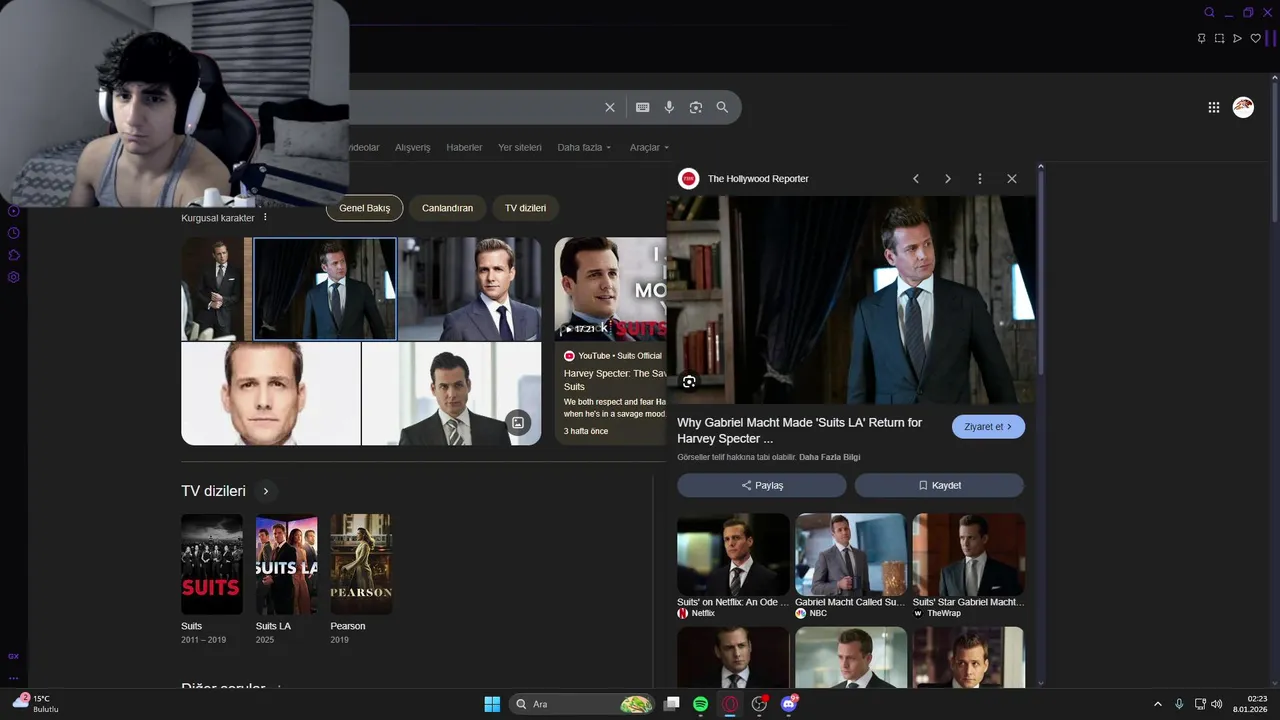This screenshot has height=720, width=1280.
Task: Select the TV dizileri chip
Action: 525,208
